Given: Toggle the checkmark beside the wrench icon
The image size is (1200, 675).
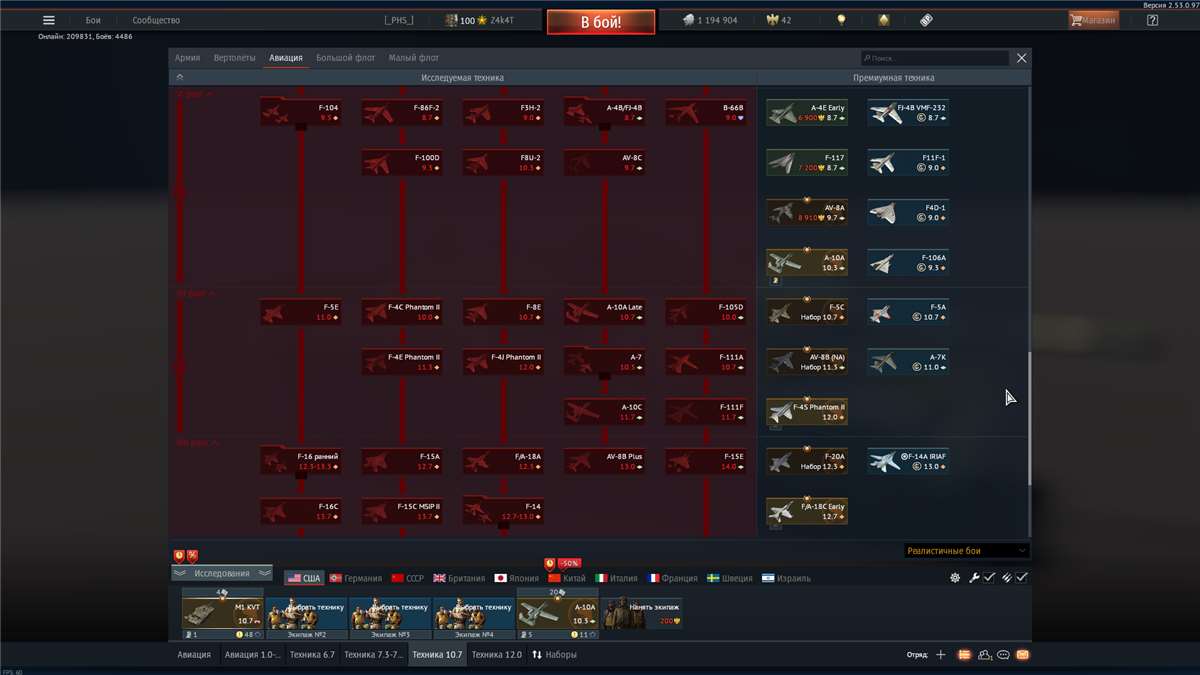Looking at the screenshot, I should pos(988,575).
